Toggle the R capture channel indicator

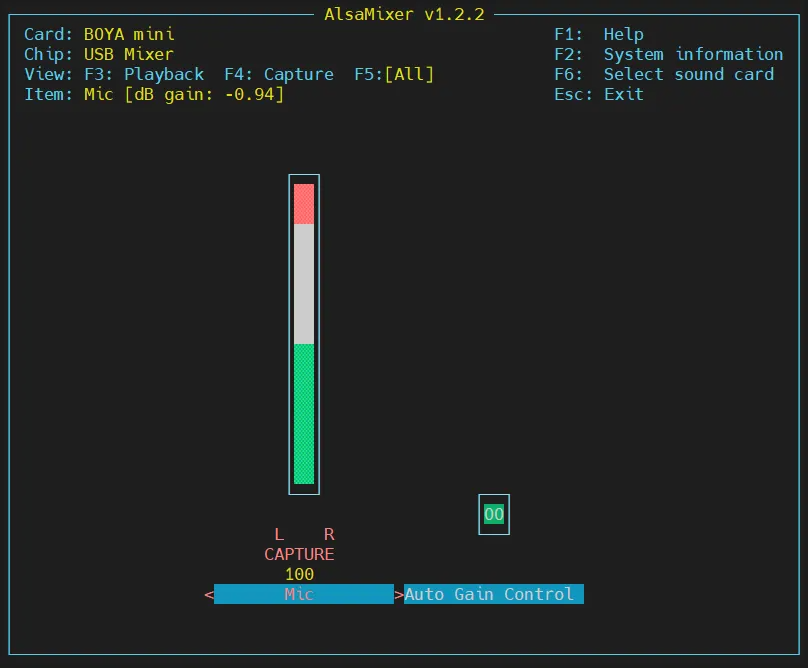pyautogui.click(x=329, y=534)
